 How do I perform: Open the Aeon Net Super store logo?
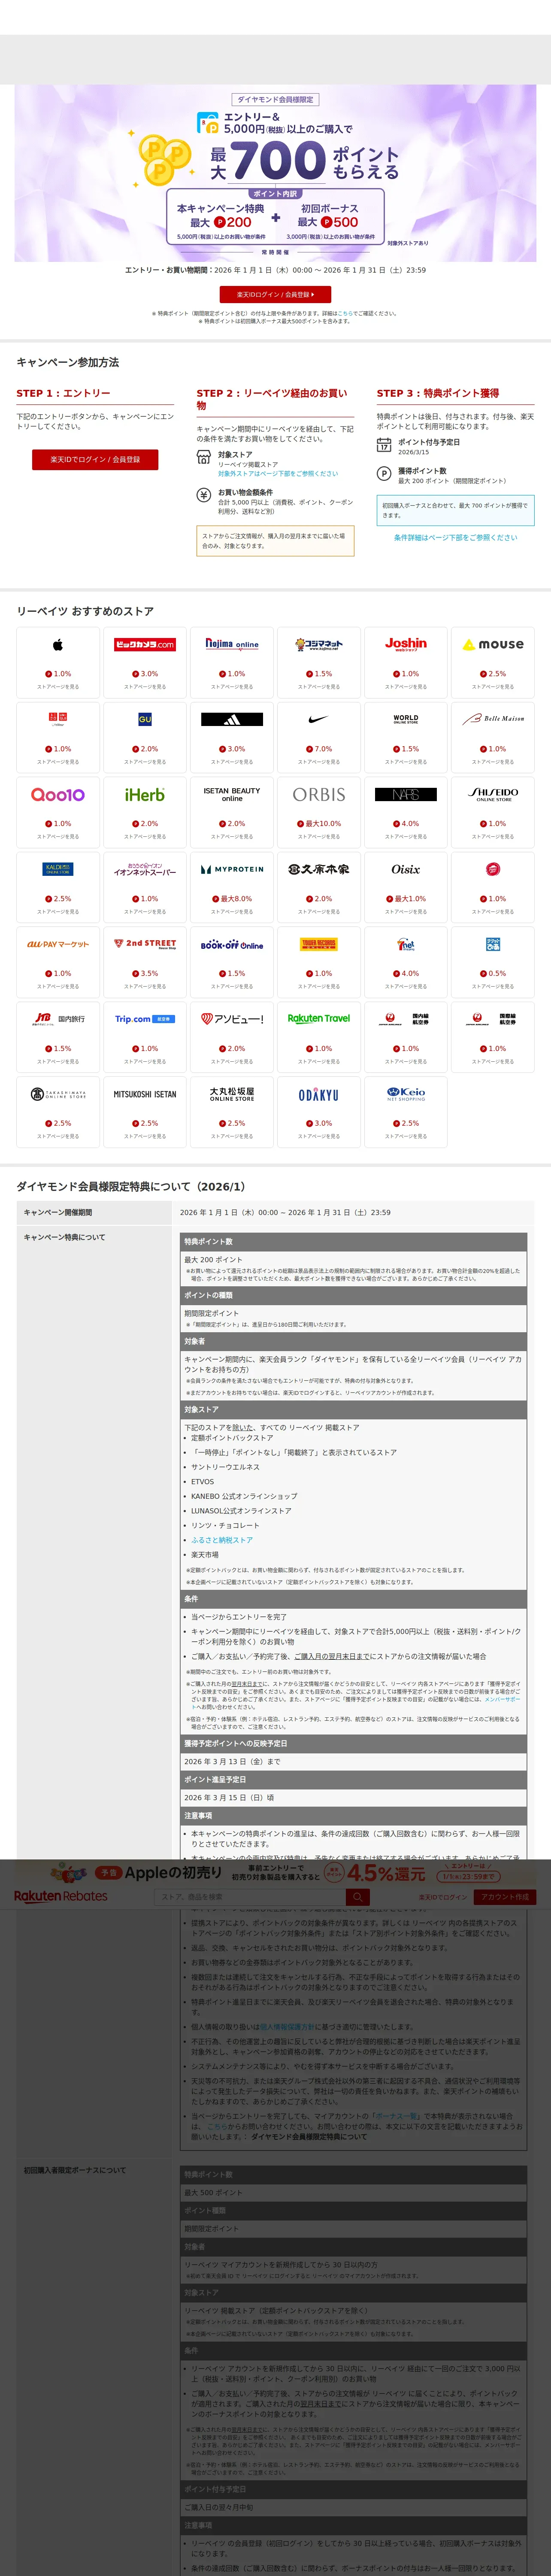[x=145, y=869]
